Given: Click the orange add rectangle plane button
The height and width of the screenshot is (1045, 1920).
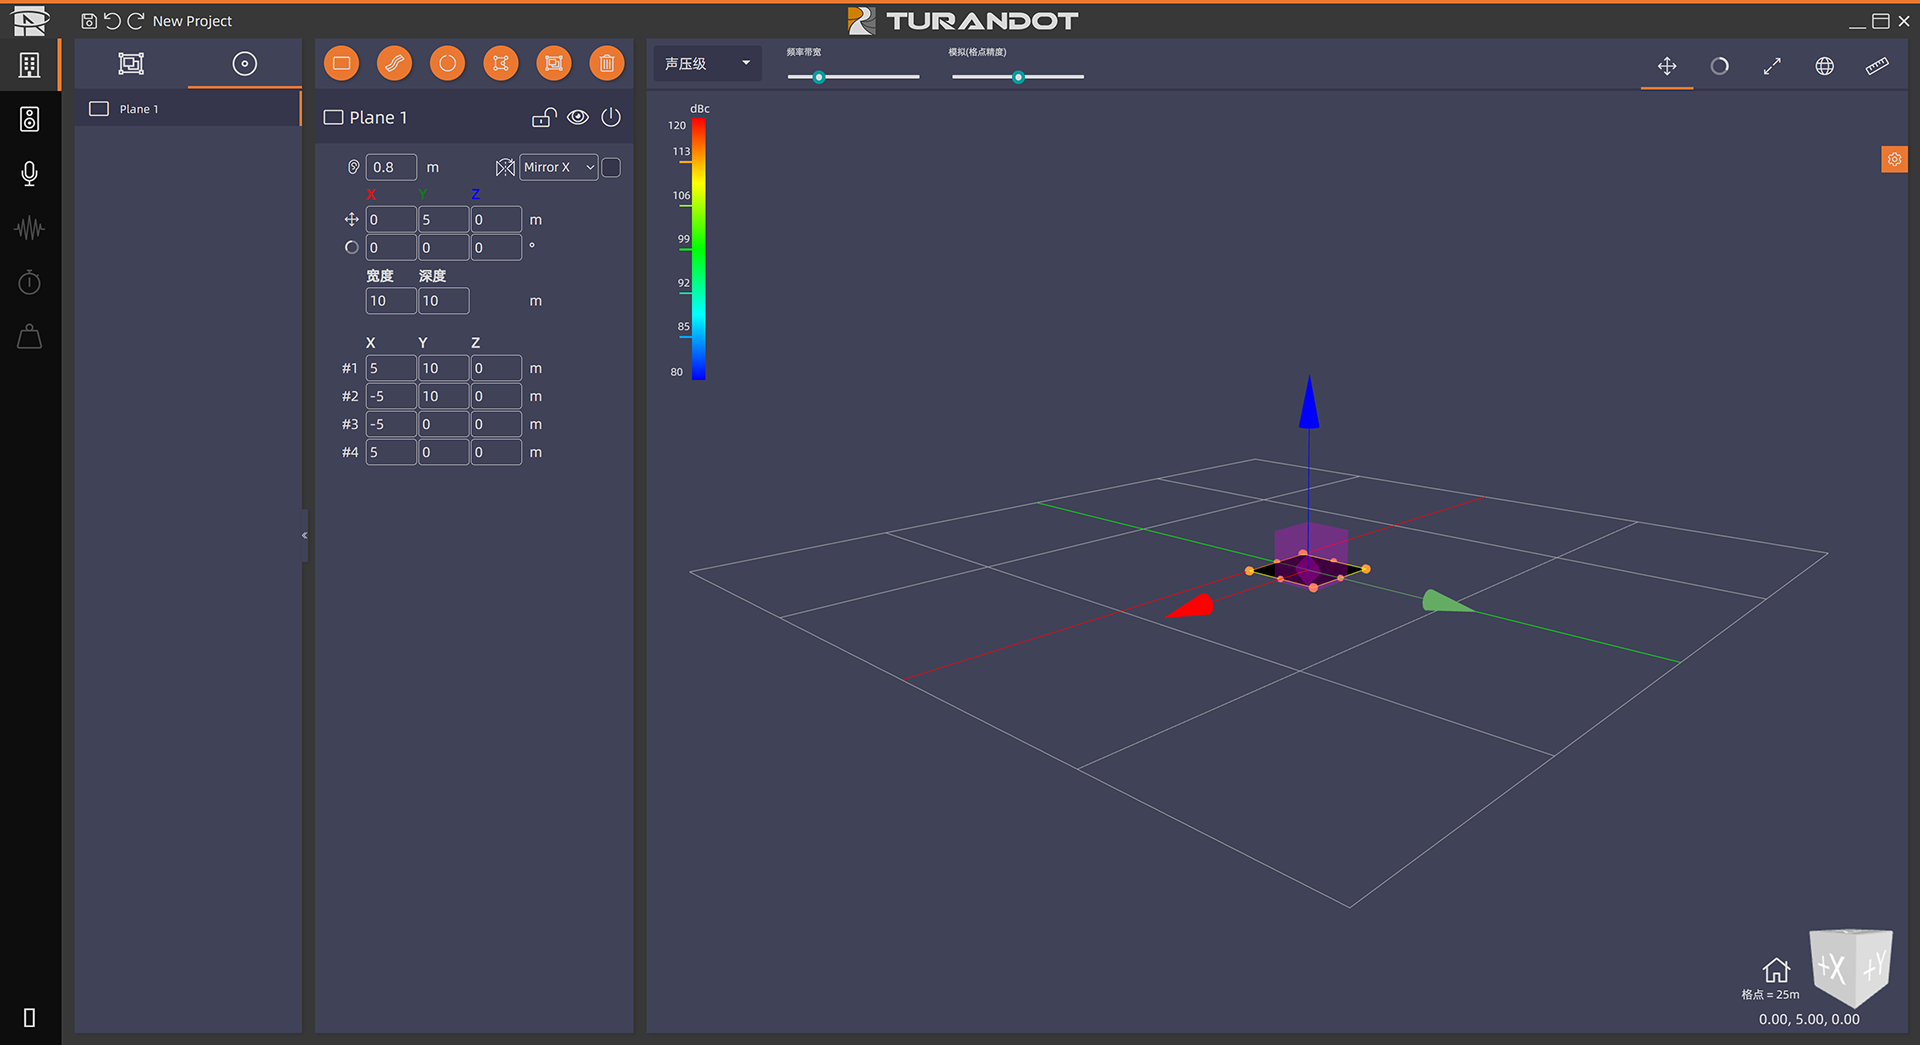Looking at the screenshot, I should pyautogui.click(x=341, y=64).
